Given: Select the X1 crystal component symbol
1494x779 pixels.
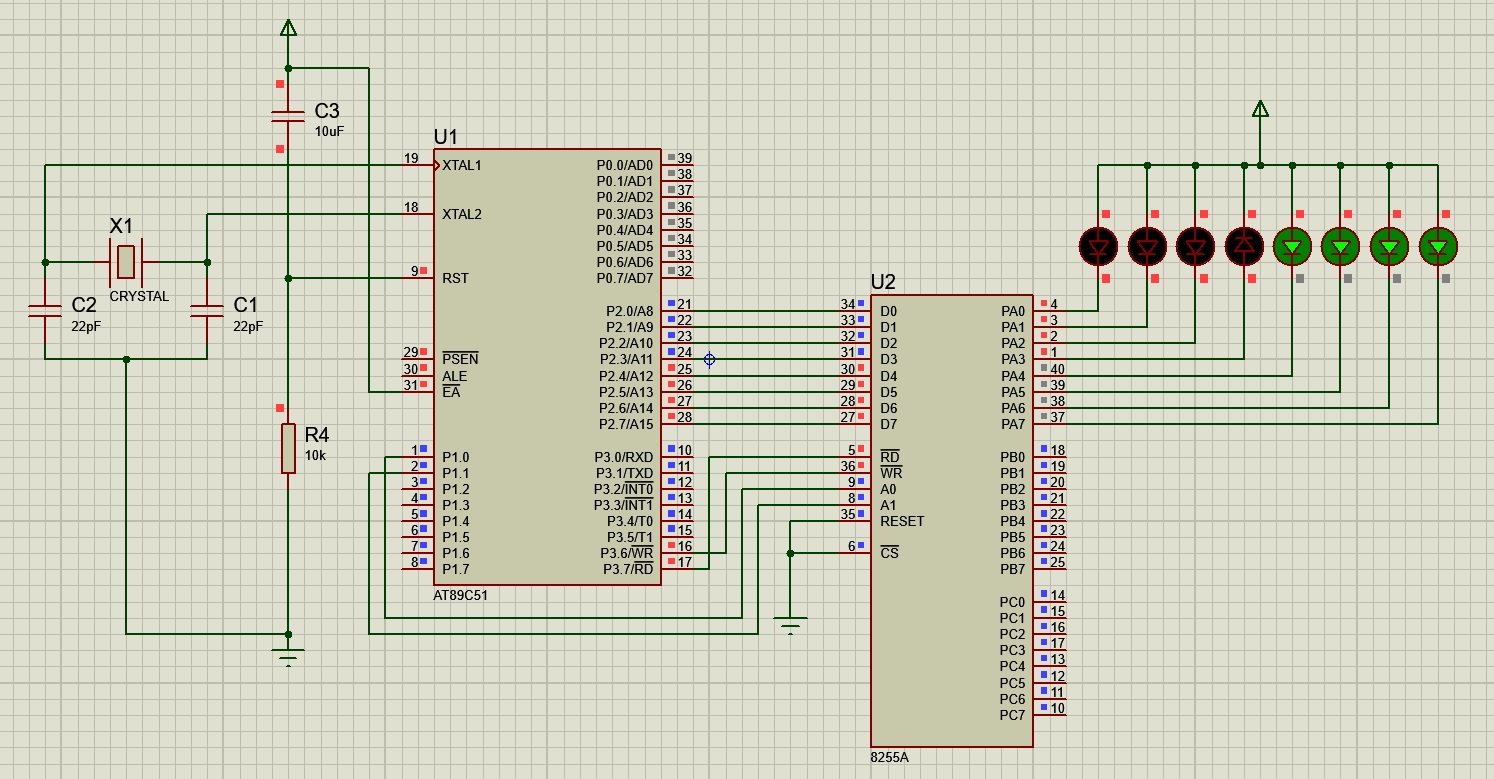Looking at the screenshot, I should coord(125,261).
